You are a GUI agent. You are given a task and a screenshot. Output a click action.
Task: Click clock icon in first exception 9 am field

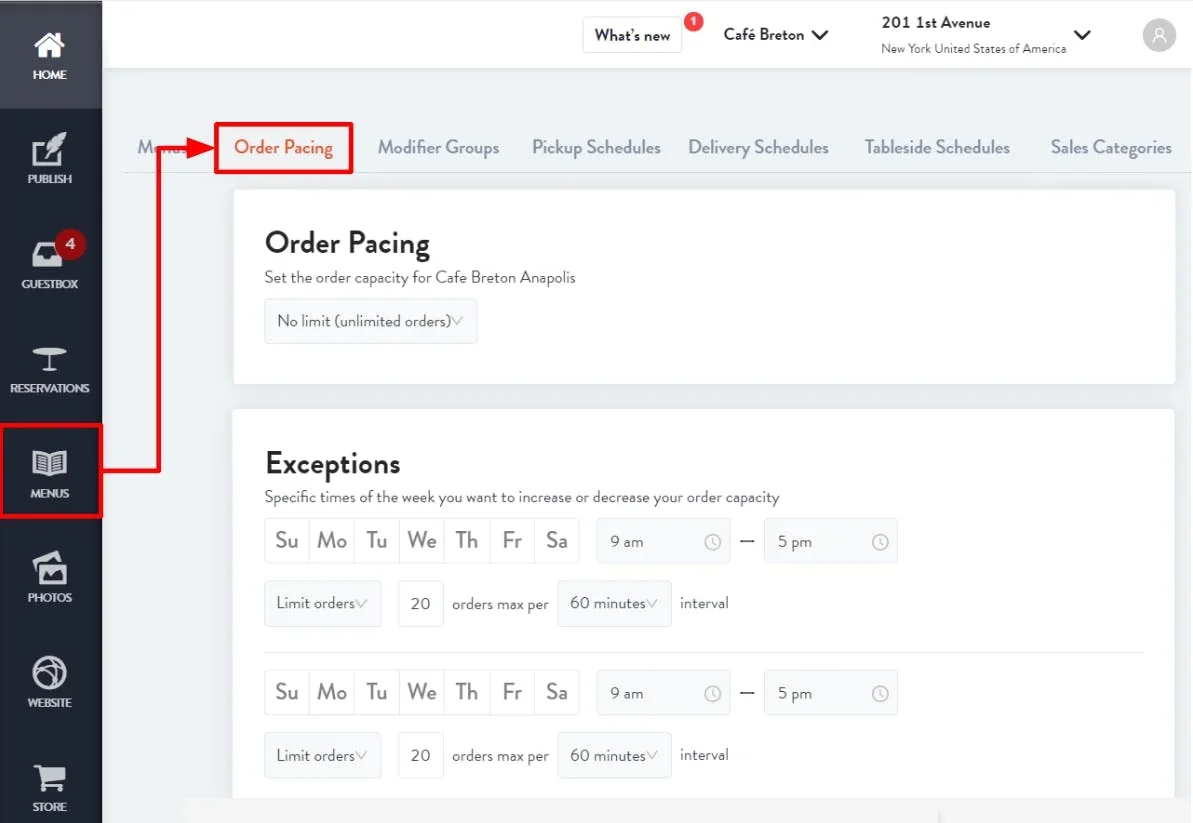click(x=712, y=542)
